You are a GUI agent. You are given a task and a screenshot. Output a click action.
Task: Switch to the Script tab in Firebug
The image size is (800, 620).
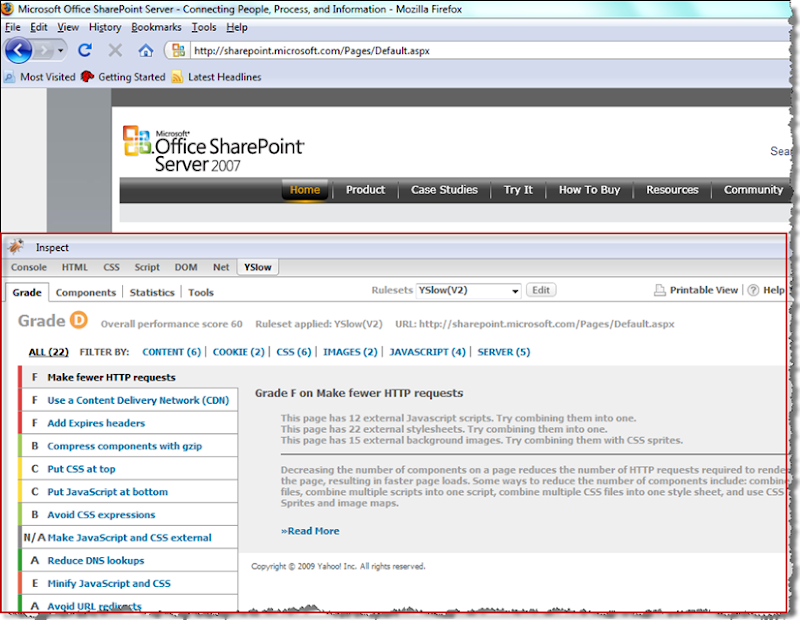(x=147, y=267)
